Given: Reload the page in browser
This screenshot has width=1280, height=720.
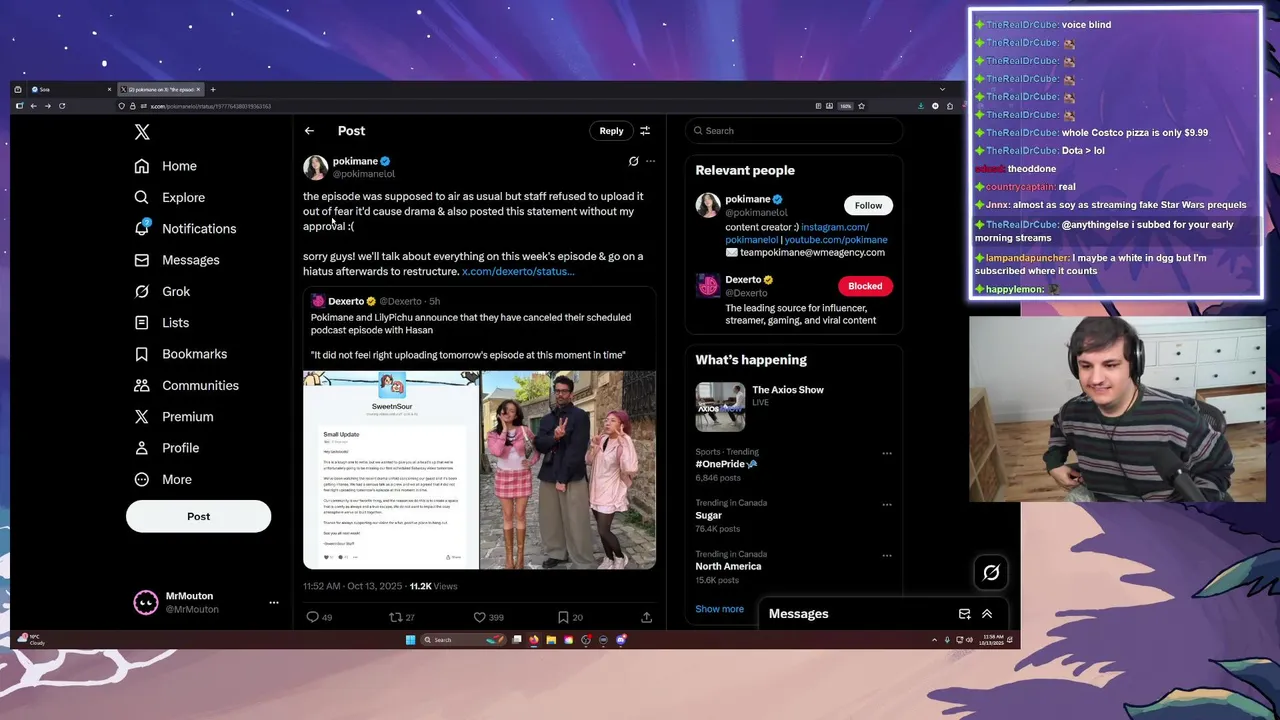Looking at the screenshot, I should tap(62, 106).
